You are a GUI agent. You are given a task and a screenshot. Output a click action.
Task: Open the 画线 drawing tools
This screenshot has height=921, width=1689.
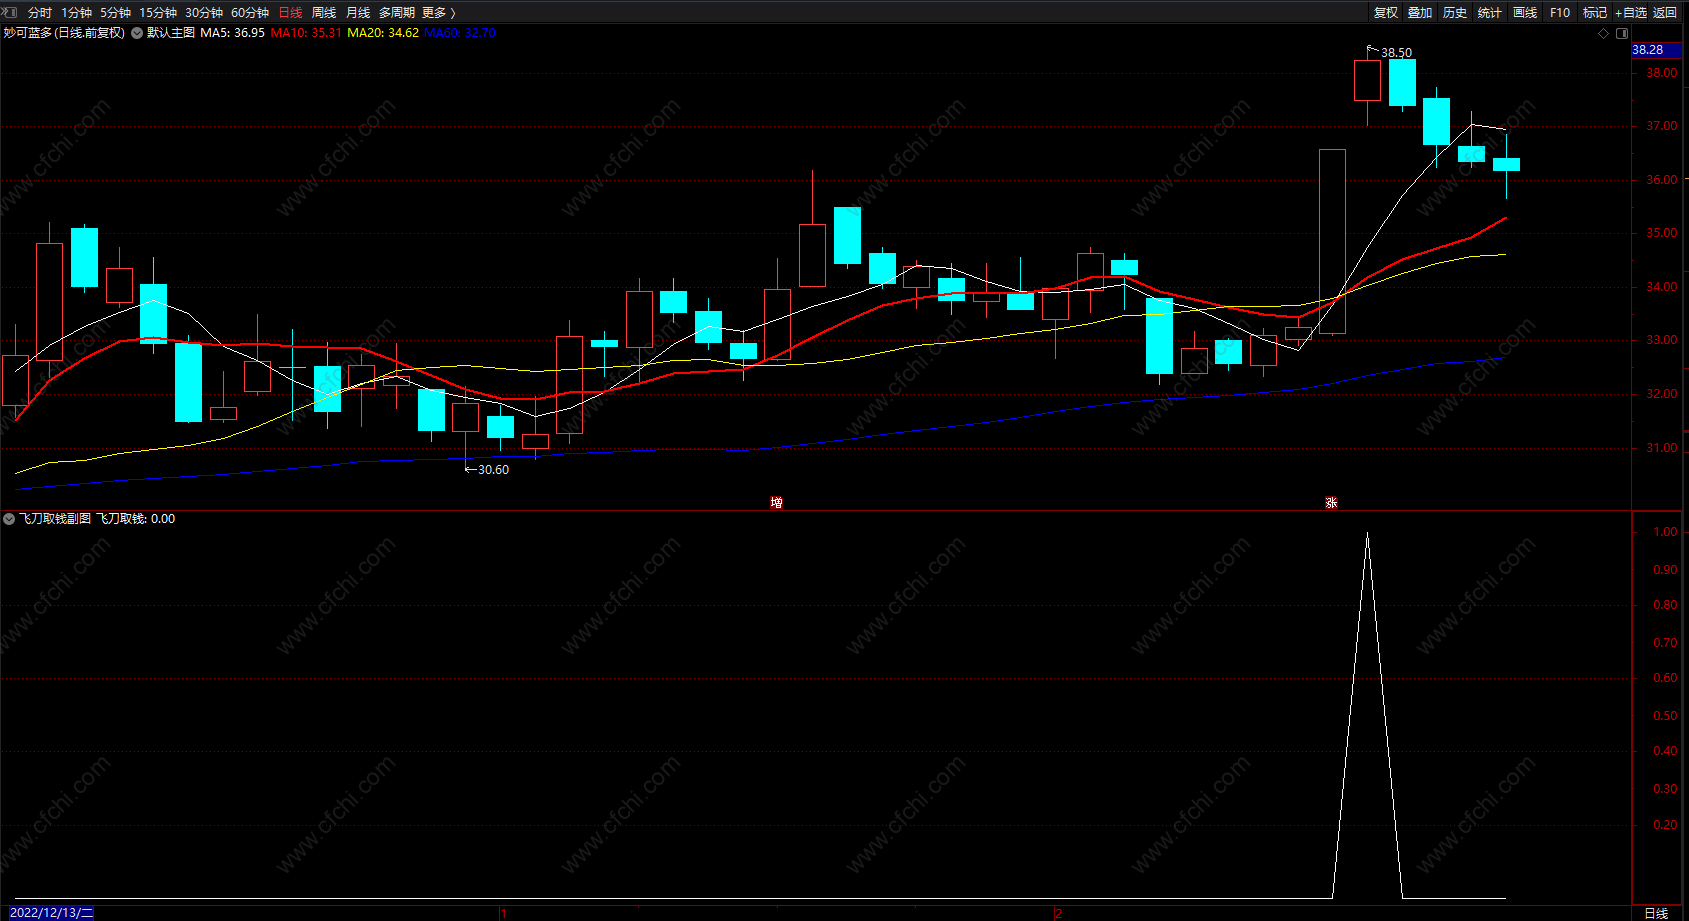click(1525, 12)
